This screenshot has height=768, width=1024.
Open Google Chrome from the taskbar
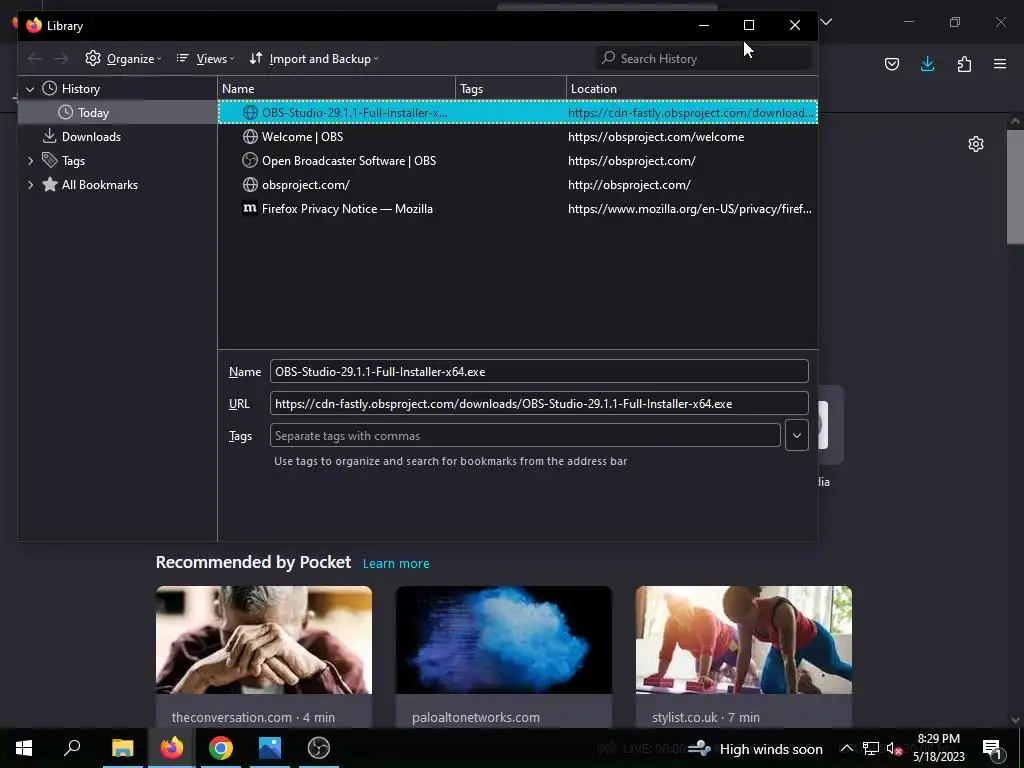221,748
